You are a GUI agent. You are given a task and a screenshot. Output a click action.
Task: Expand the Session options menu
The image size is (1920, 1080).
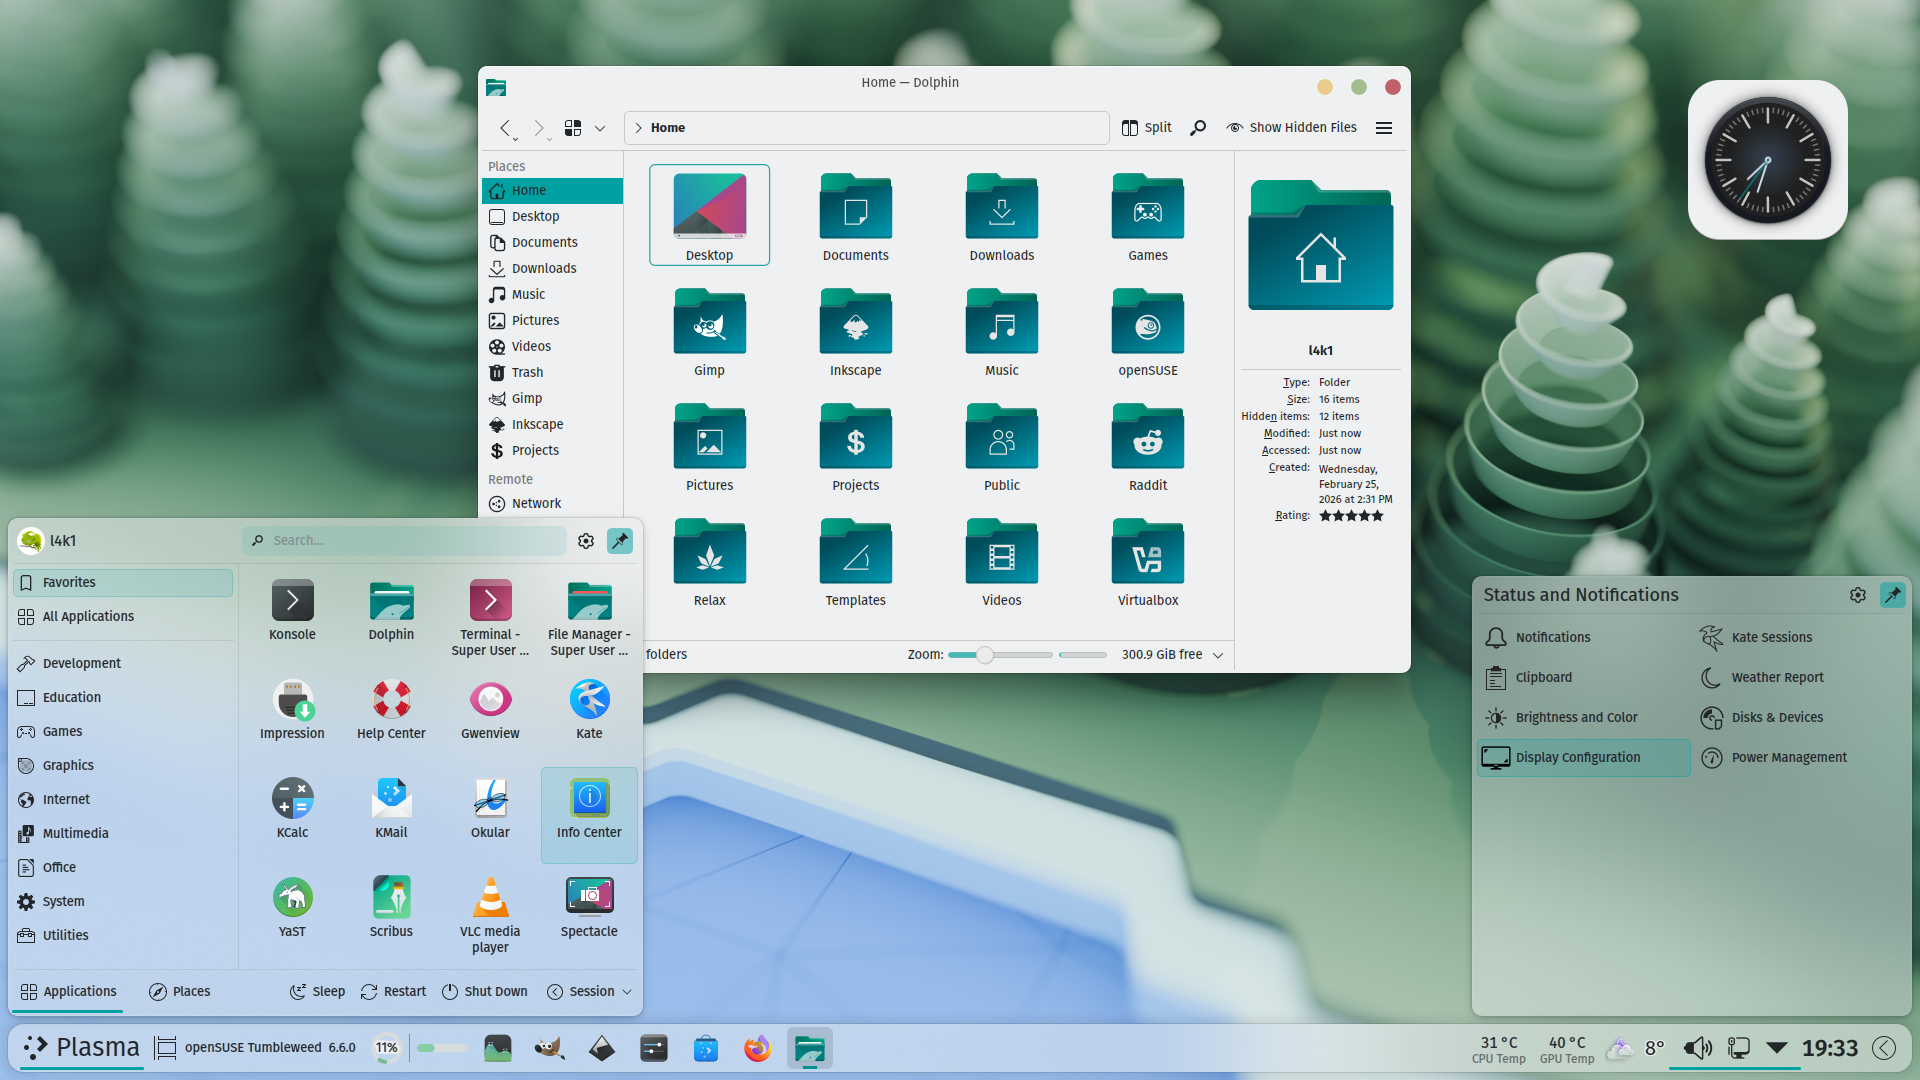(590, 992)
